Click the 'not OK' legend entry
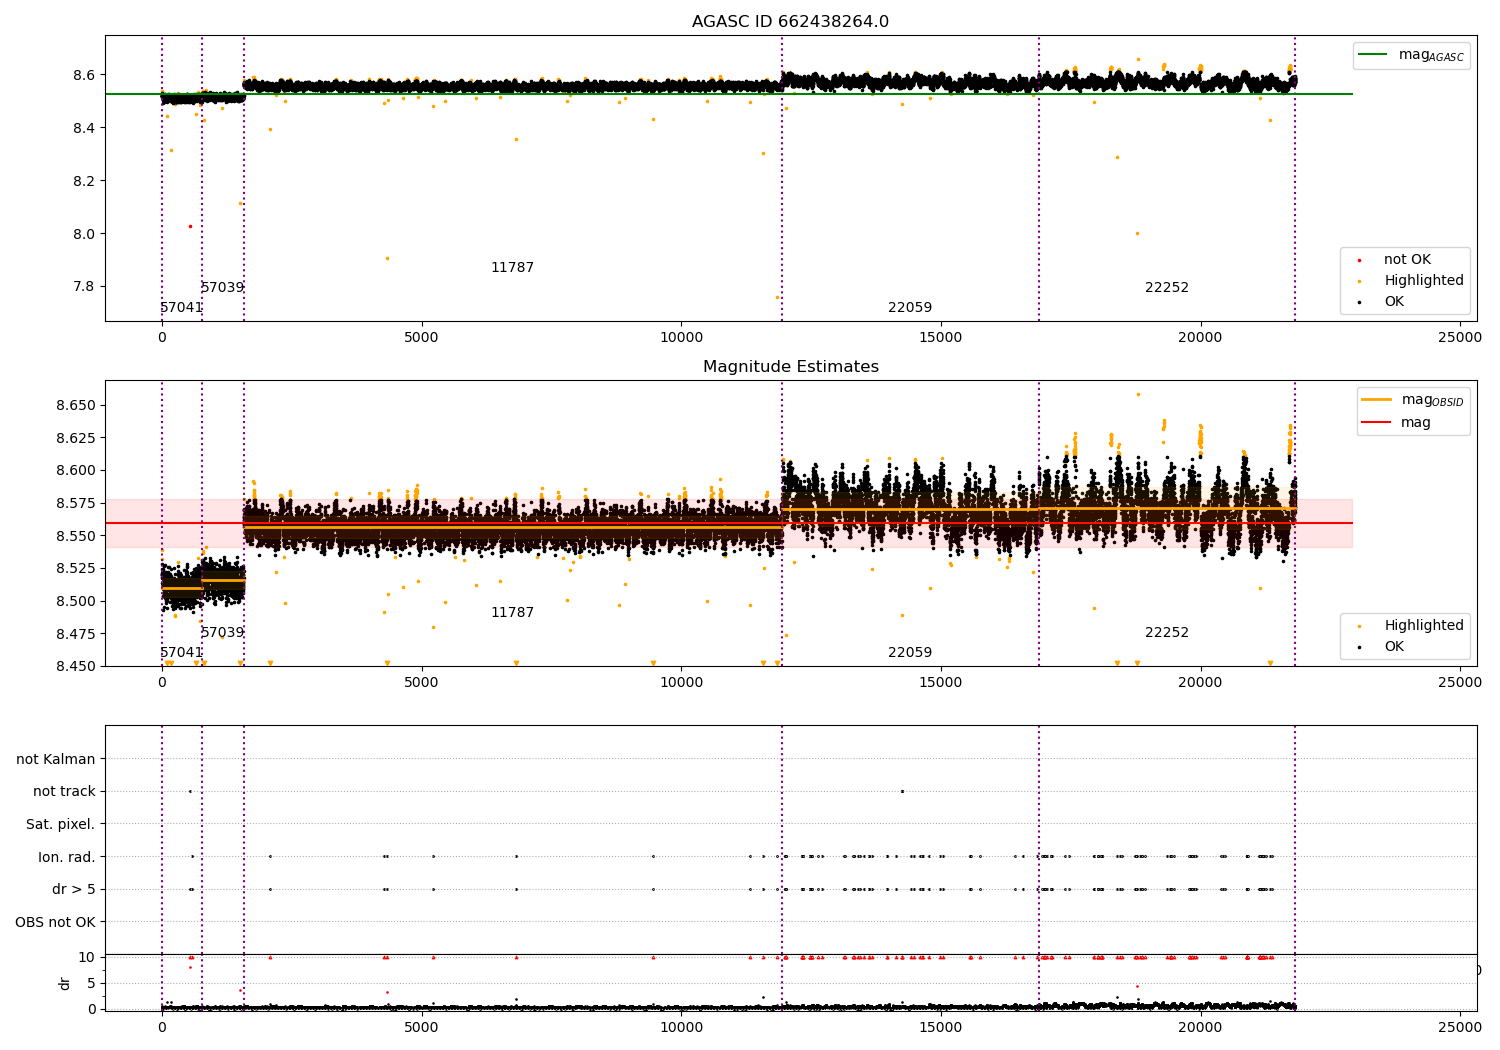The width and height of the screenshot is (1500, 1050). coord(1407,260)
